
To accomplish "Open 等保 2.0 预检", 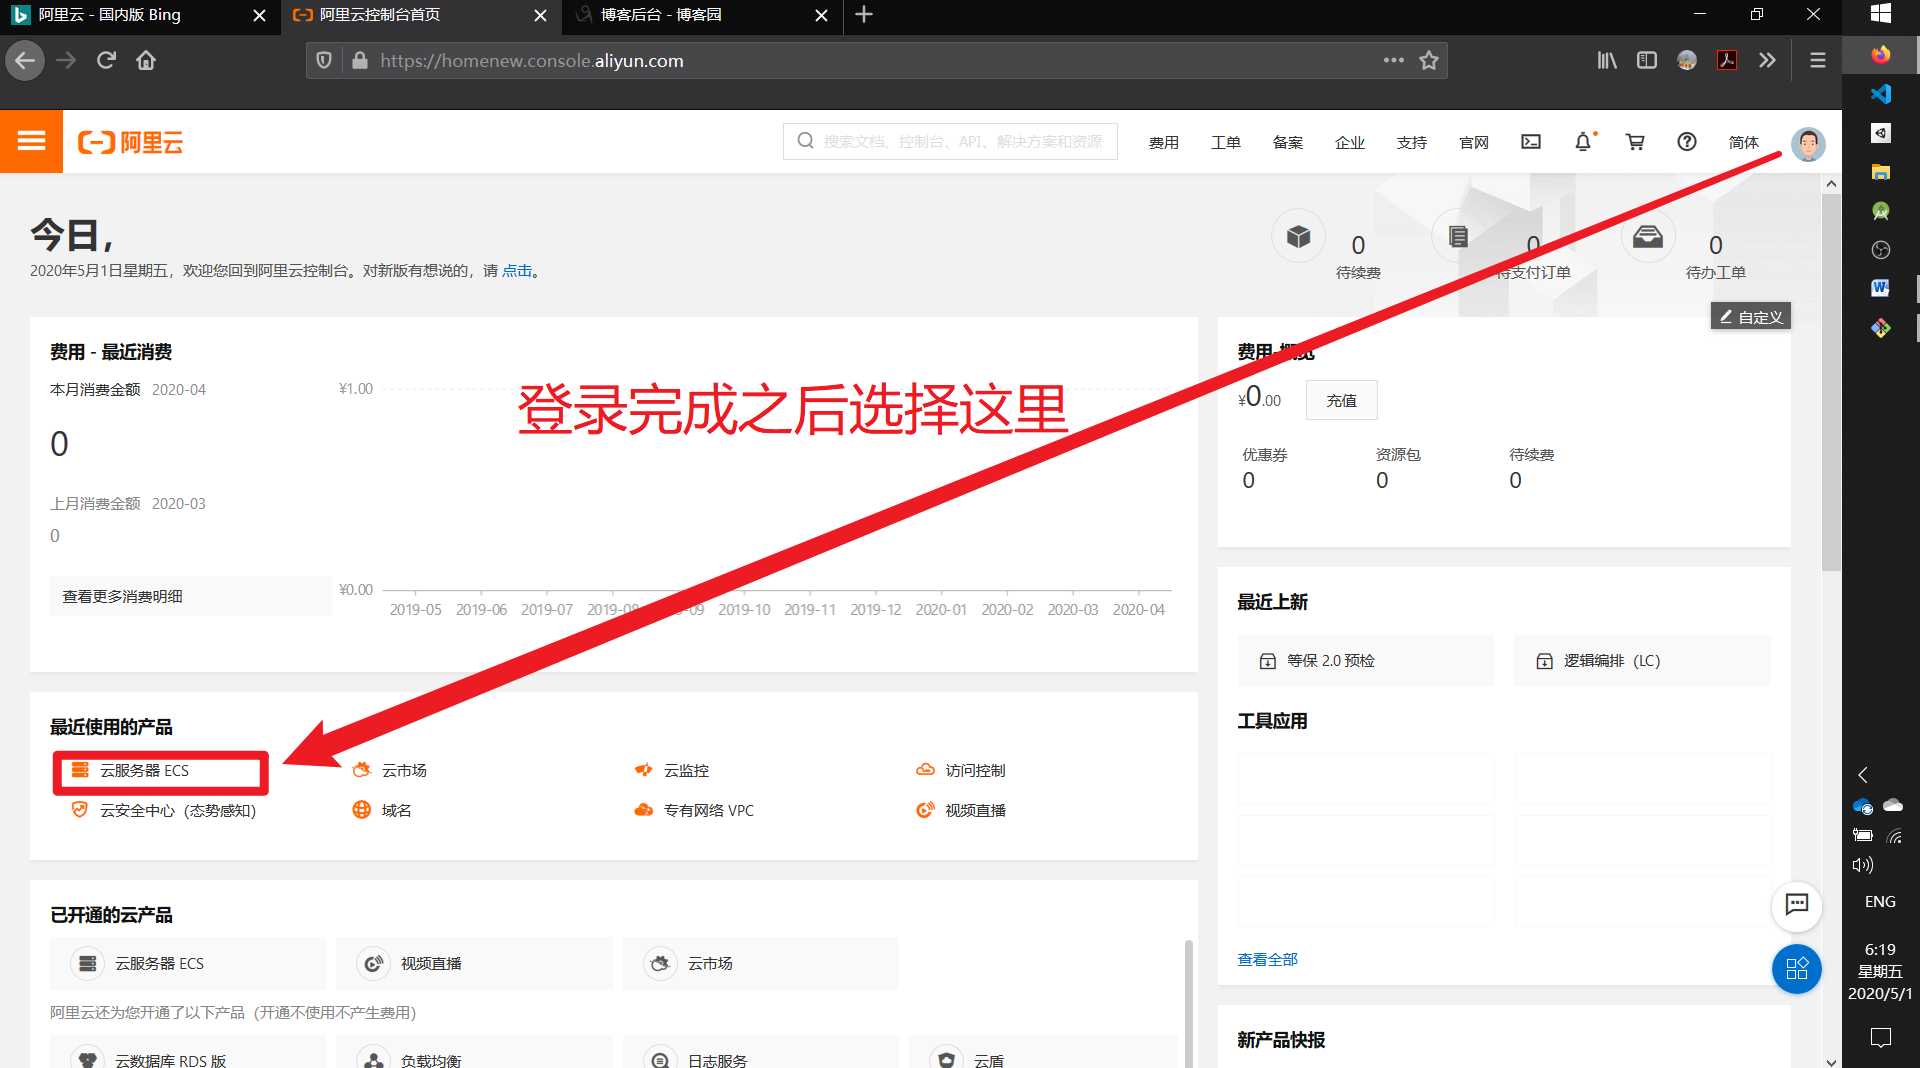I will [1366, 660].
